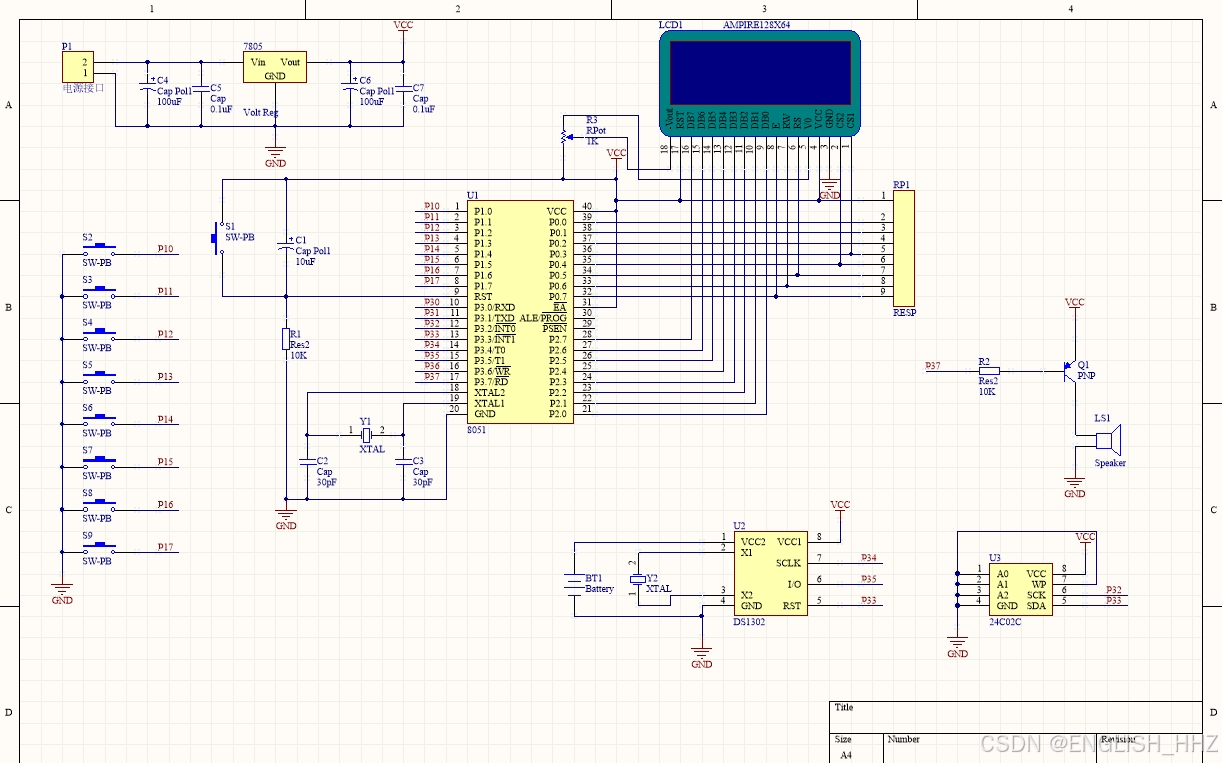Click the VCC power port above C7
1222x763 pixels.
pos(403,27)
